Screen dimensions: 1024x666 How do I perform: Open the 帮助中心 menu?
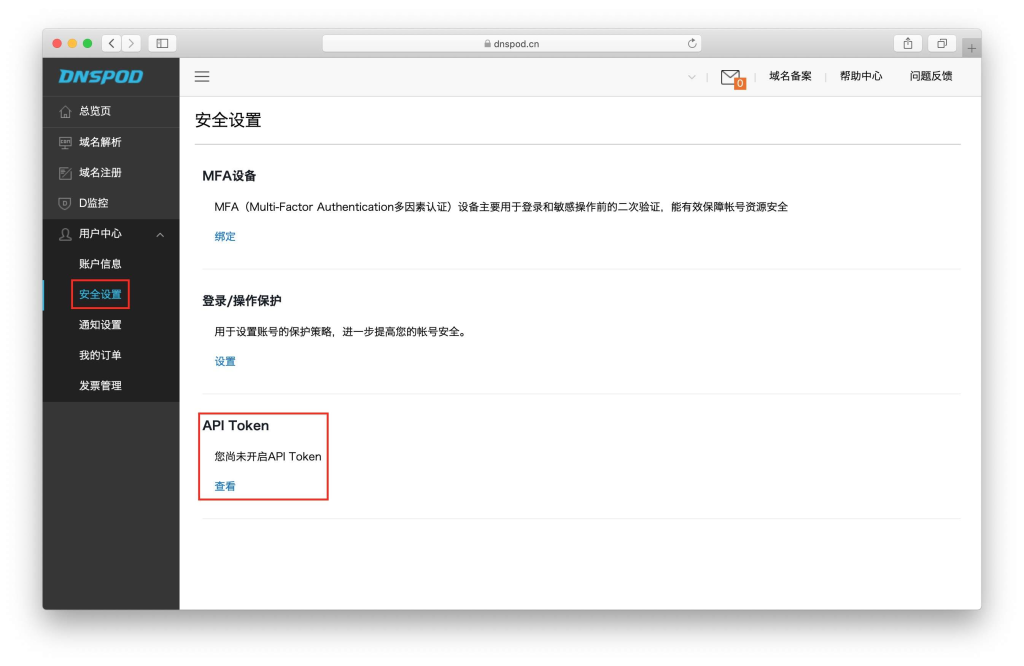tap(861, 76)
